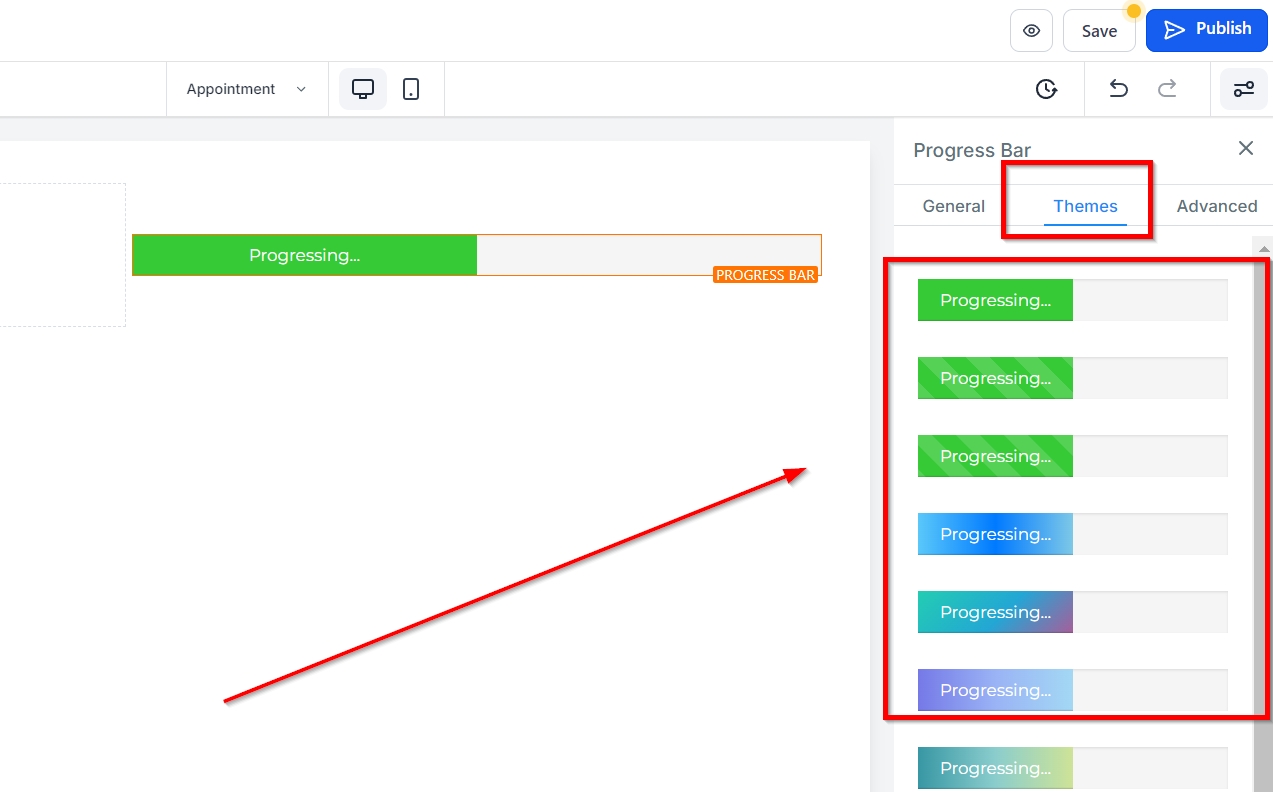1273x792 pixels.
Task: Pick the teal-to-purple gradient theme
Action: pyautogui.click(x=1072, y=612)
